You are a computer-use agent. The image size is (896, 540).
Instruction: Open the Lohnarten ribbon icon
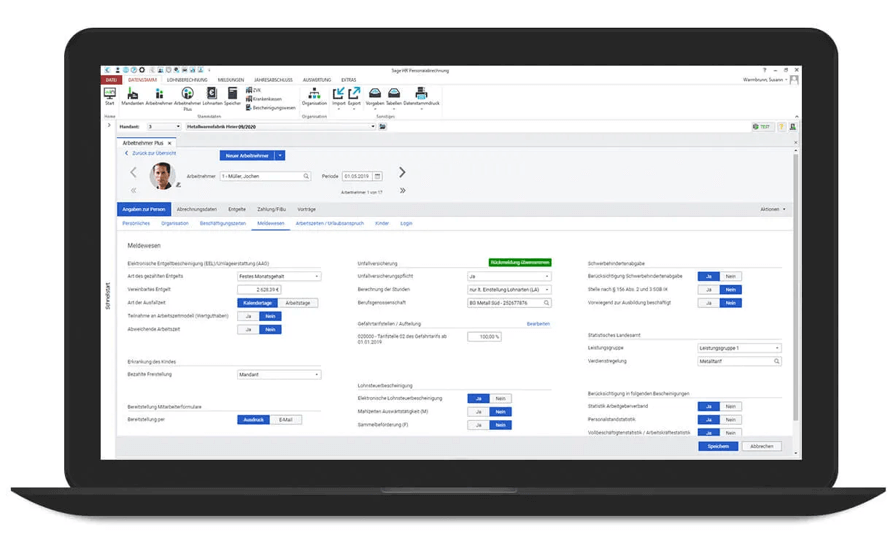click(x=212, y=95)
